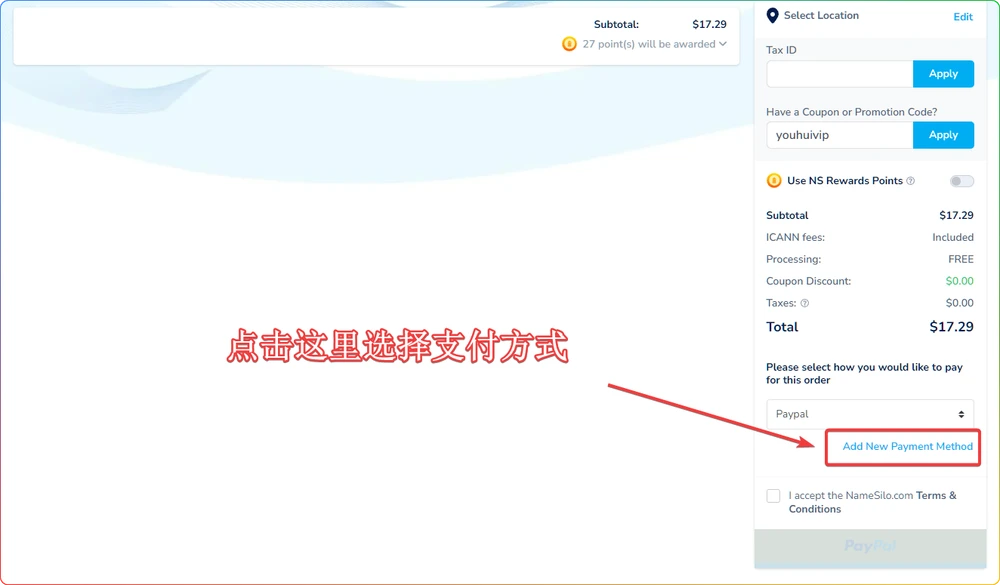Apply the Tax ID entry
Screen dimensions: 1000x585
943,73
